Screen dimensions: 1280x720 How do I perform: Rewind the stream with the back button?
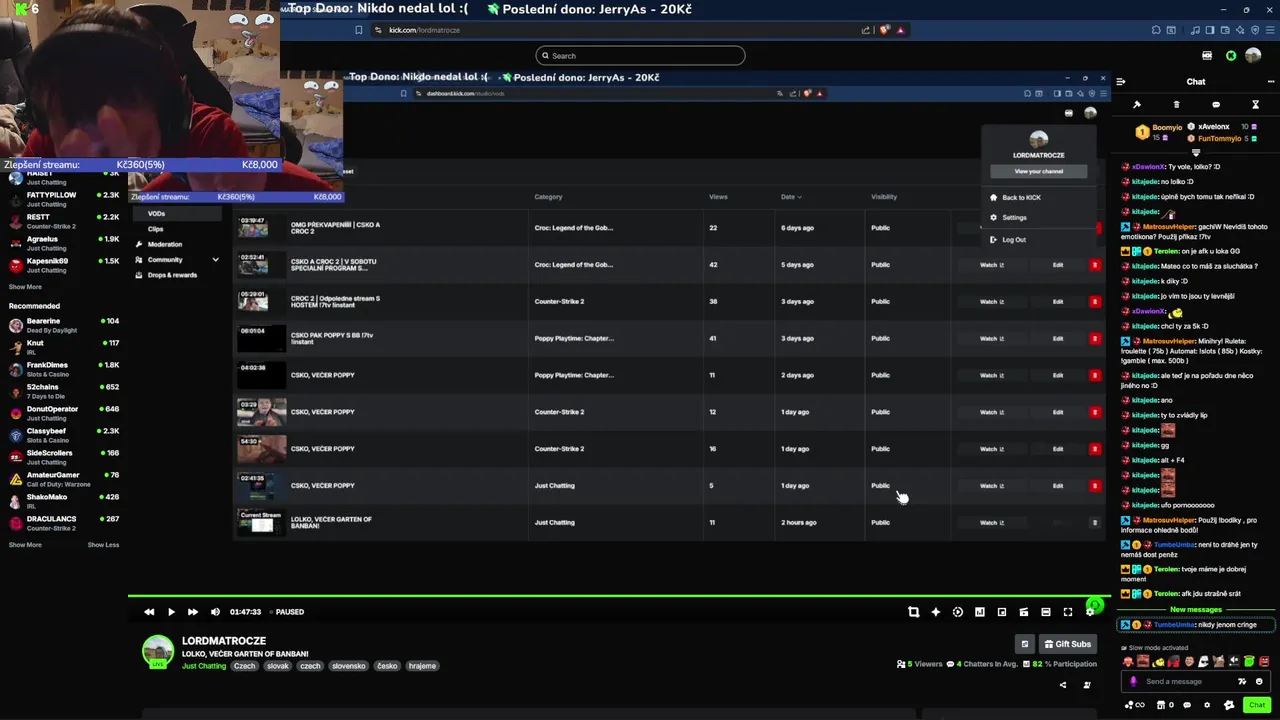149,612
